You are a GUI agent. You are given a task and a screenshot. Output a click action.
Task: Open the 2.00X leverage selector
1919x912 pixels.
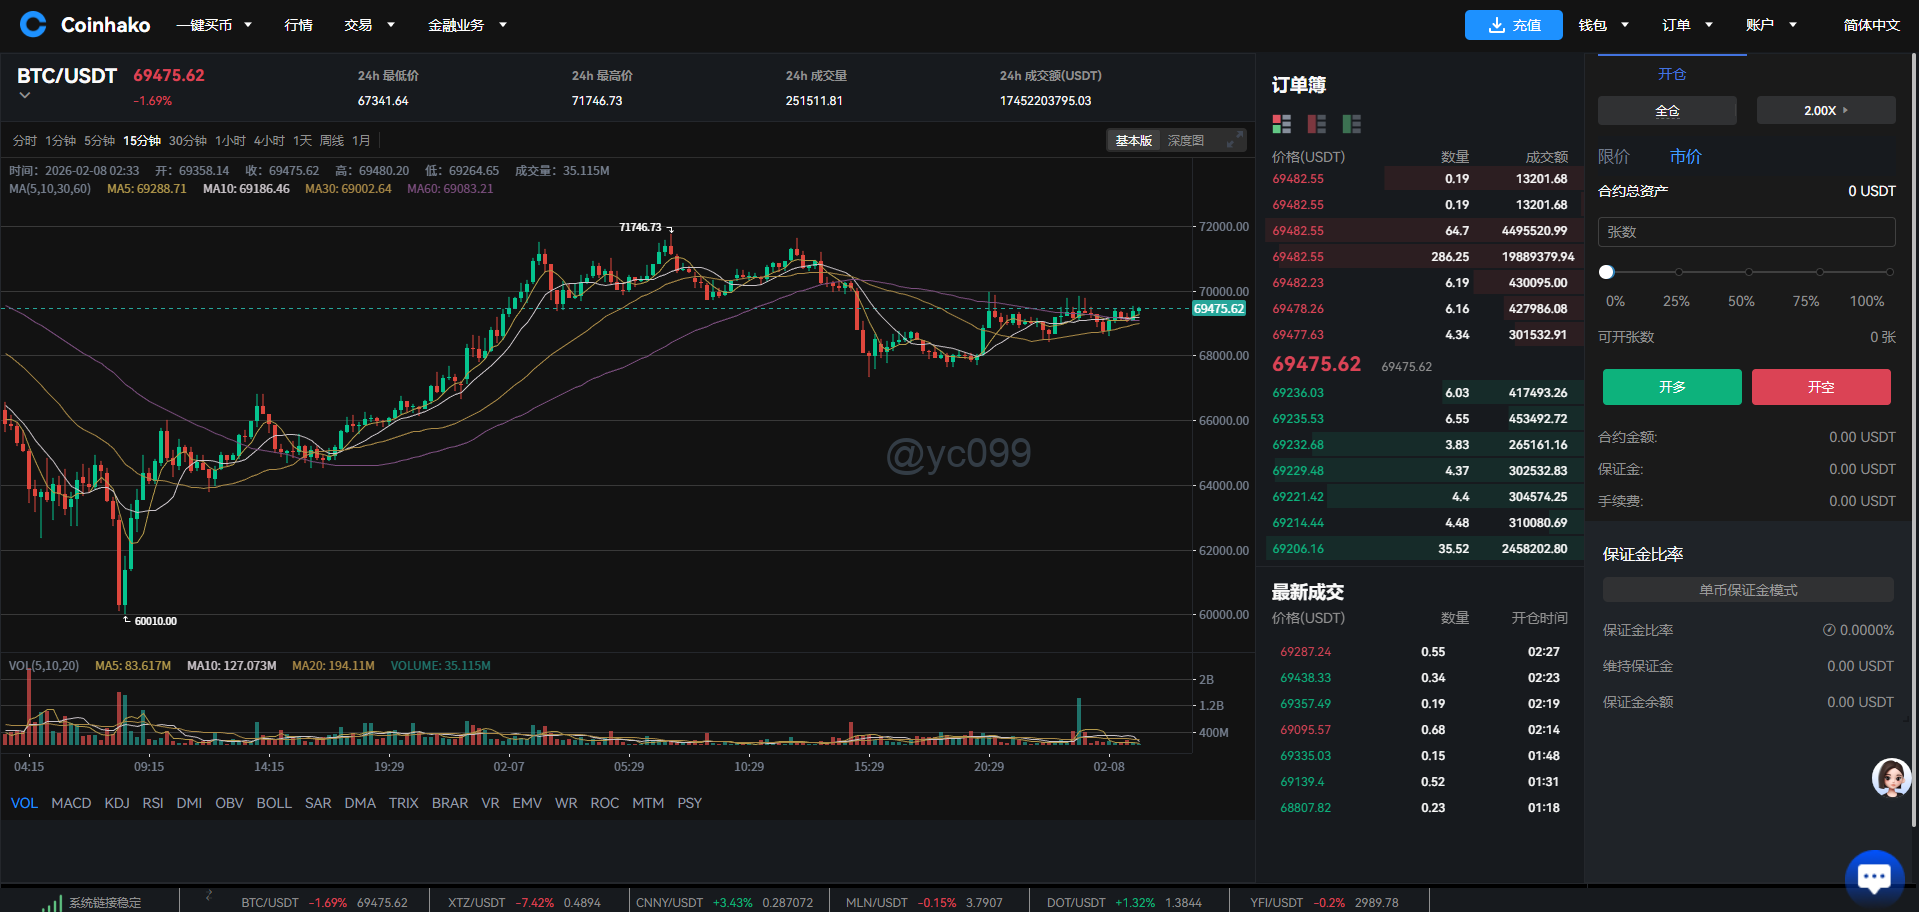click(x=1825, y=111)
